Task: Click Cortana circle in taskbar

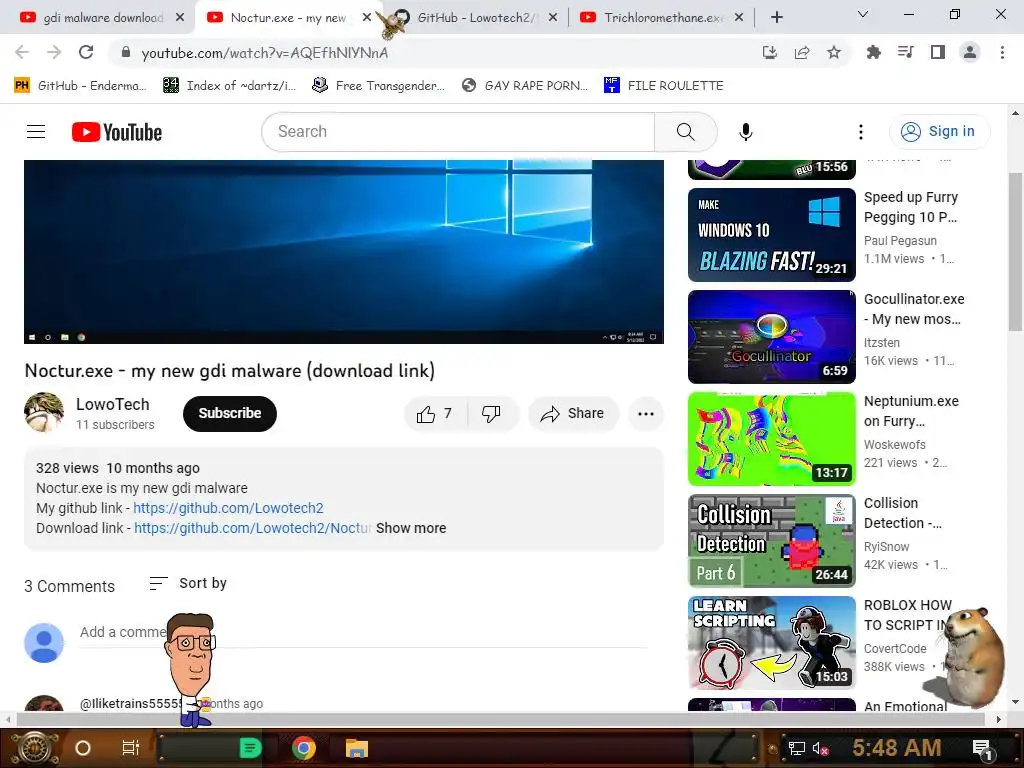Action: pyautogui.click(x=82, y=748)
